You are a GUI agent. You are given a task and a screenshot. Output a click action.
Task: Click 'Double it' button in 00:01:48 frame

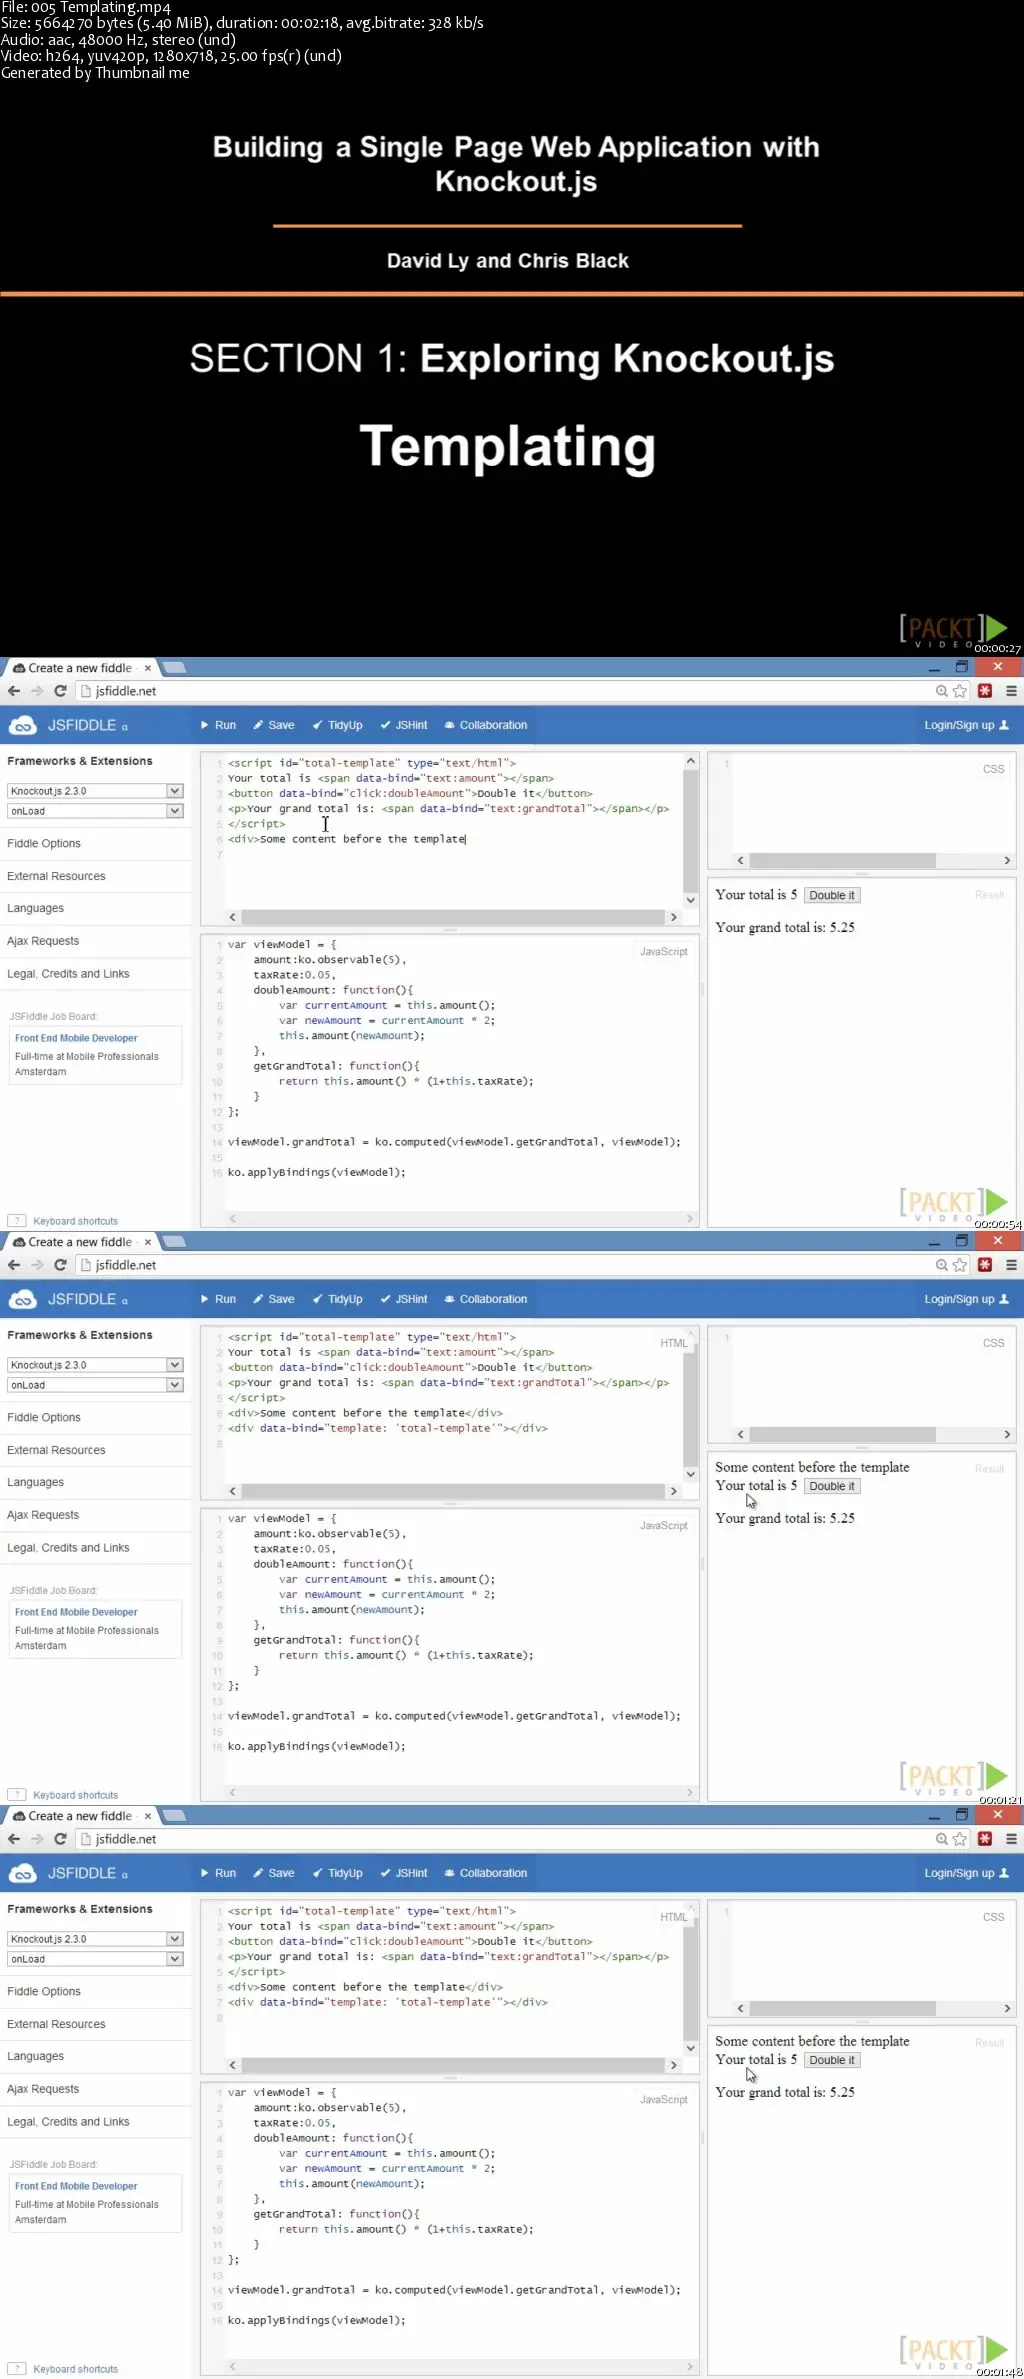[832, 2060]
